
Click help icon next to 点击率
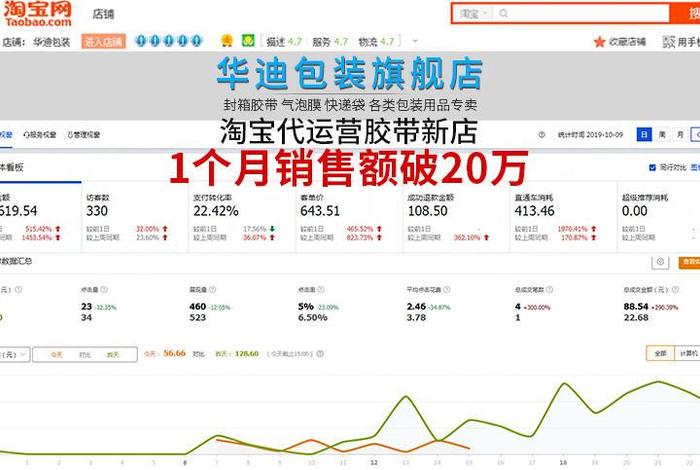pos(321,290)
